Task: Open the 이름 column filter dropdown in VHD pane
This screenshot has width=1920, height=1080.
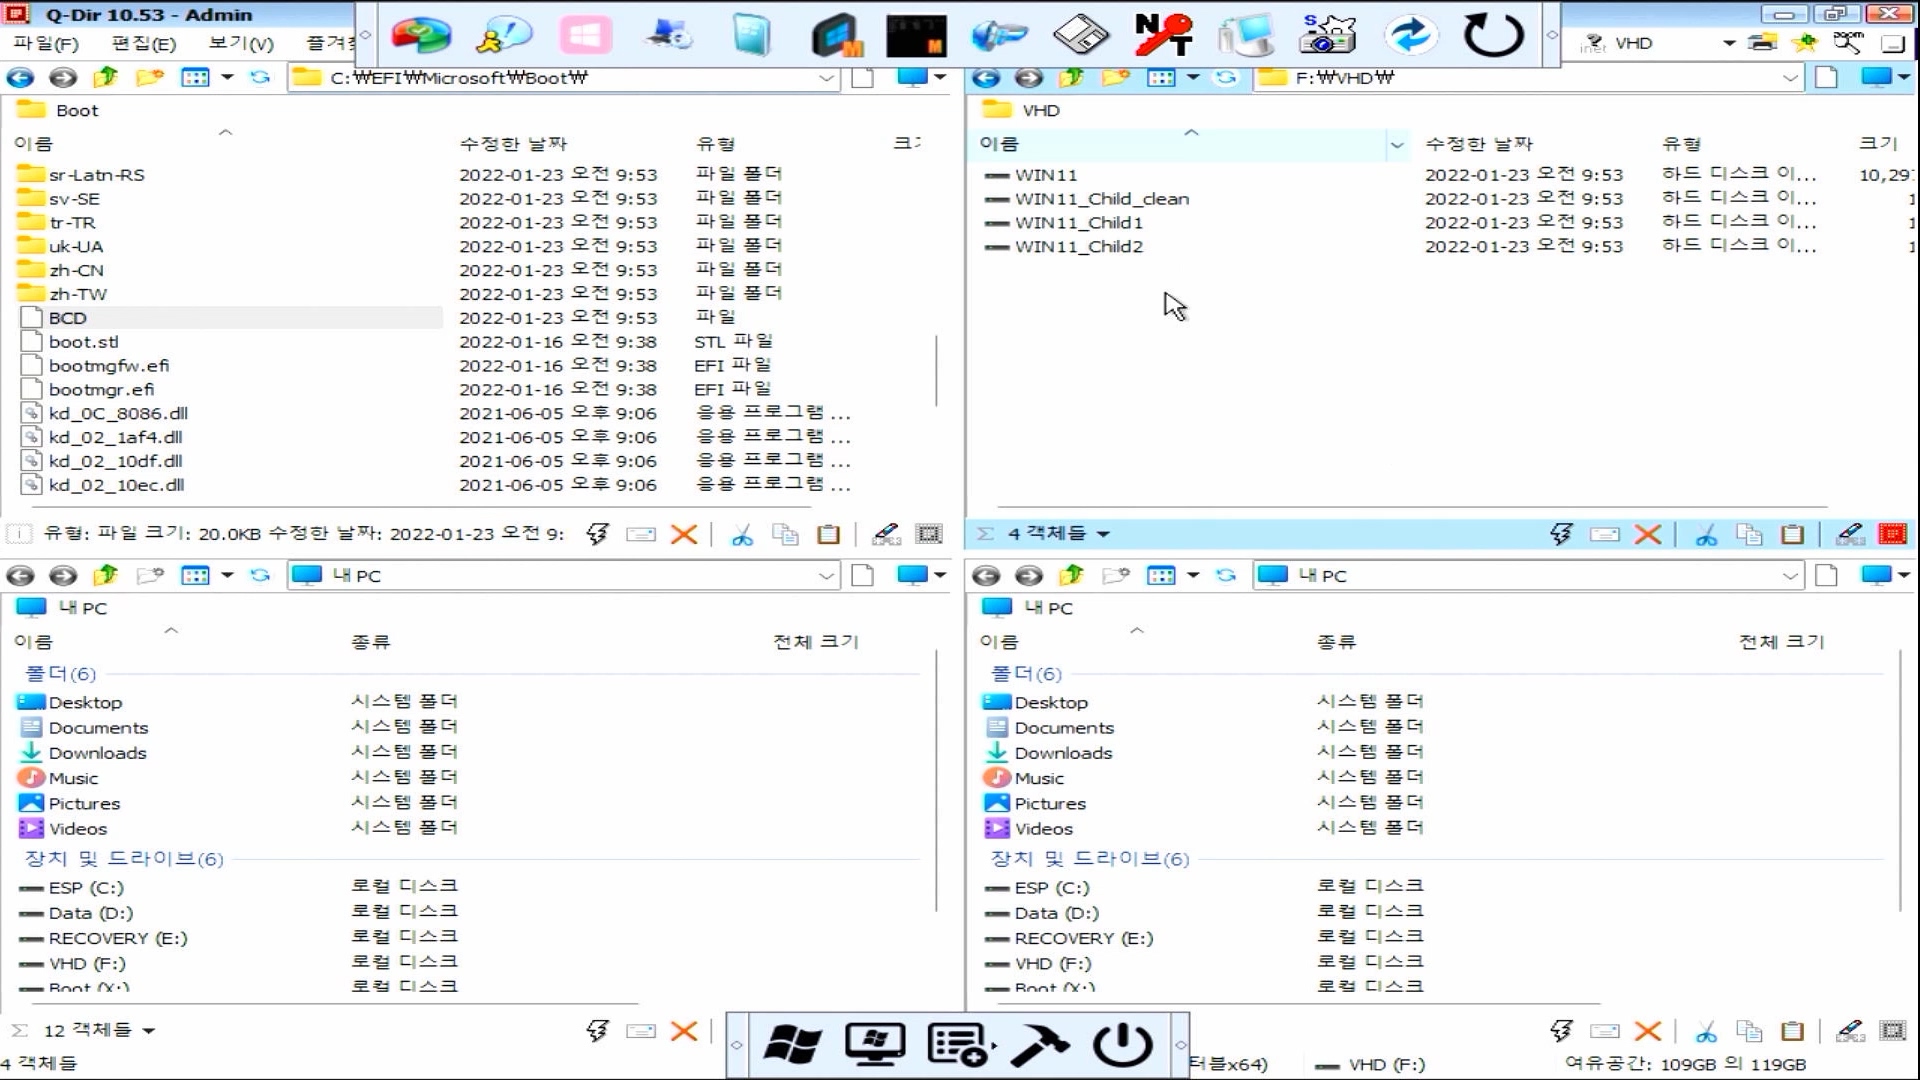Action: pyautogui.click(x=1396, y=145)
